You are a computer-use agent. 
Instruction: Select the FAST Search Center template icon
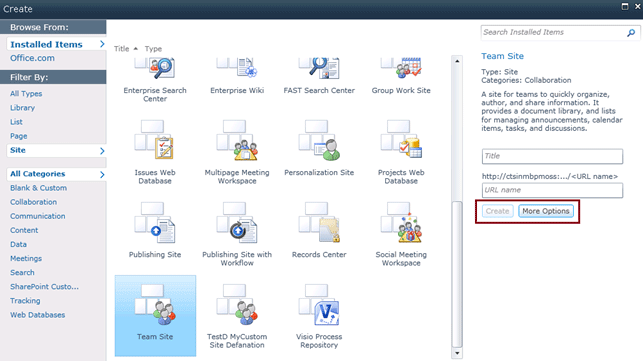tap(319, 69)
